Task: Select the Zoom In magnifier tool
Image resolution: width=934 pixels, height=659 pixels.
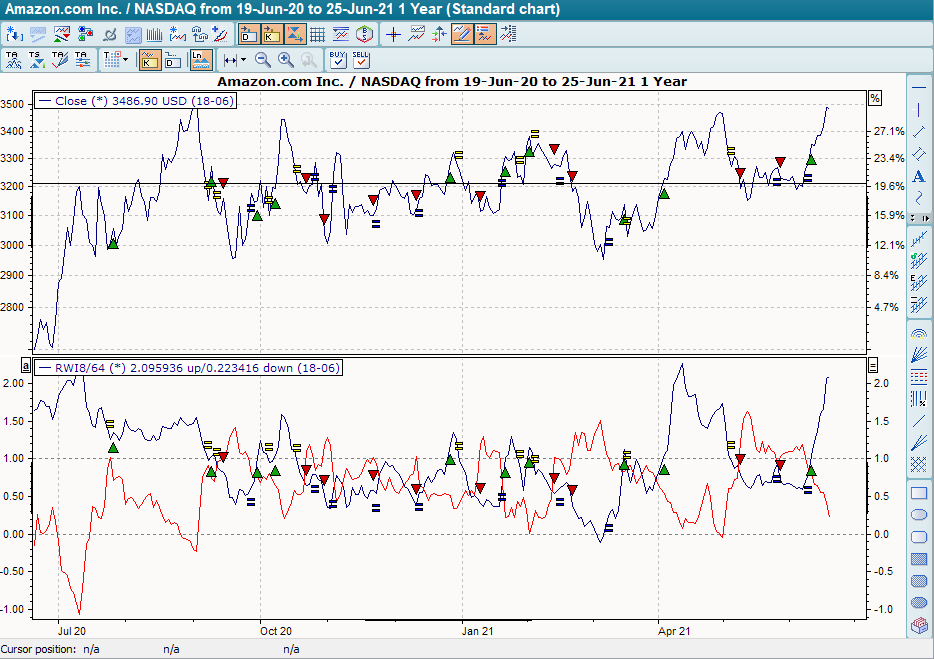Action: (283, 60)
